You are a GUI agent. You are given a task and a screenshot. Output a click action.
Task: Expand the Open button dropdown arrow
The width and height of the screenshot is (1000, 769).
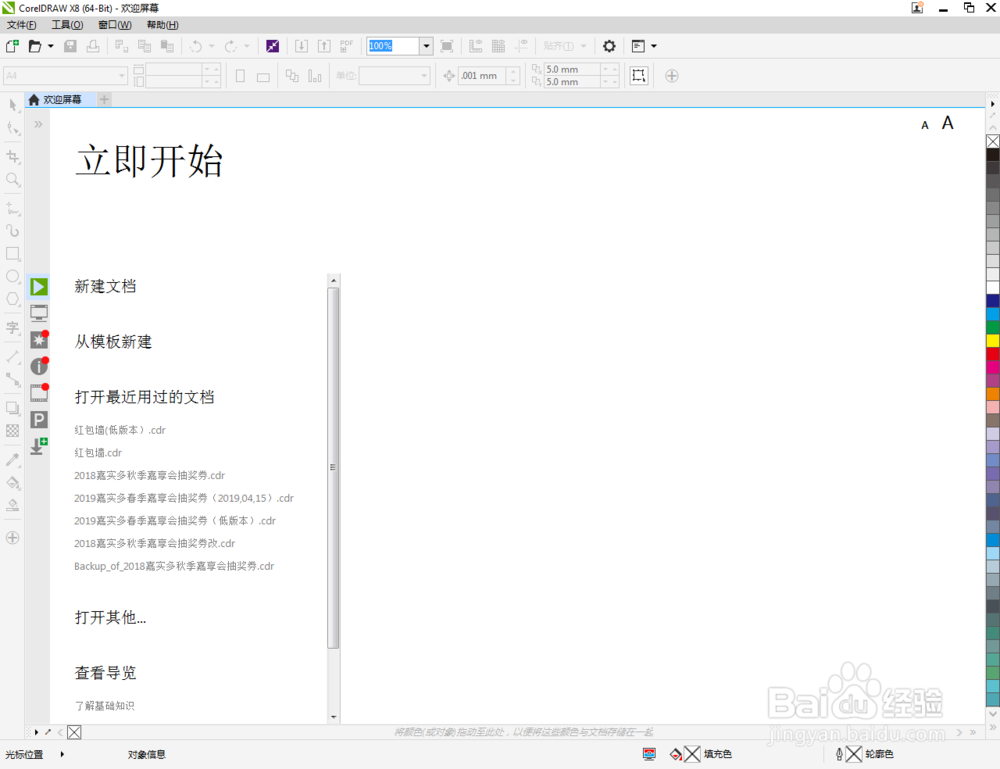click(51, 46)
